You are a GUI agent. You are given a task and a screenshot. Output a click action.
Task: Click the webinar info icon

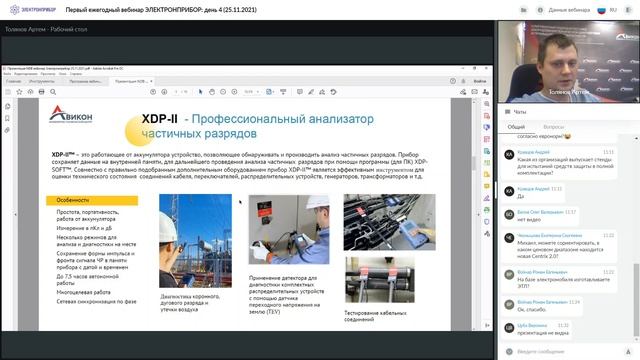(540, 10)
